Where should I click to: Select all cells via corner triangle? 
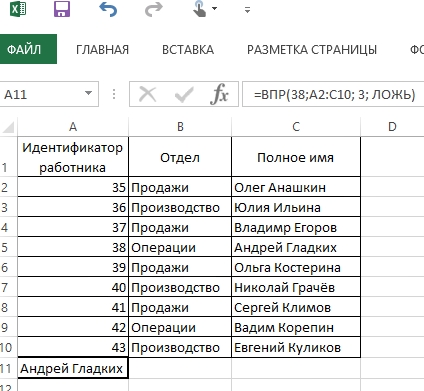[8, 127]
